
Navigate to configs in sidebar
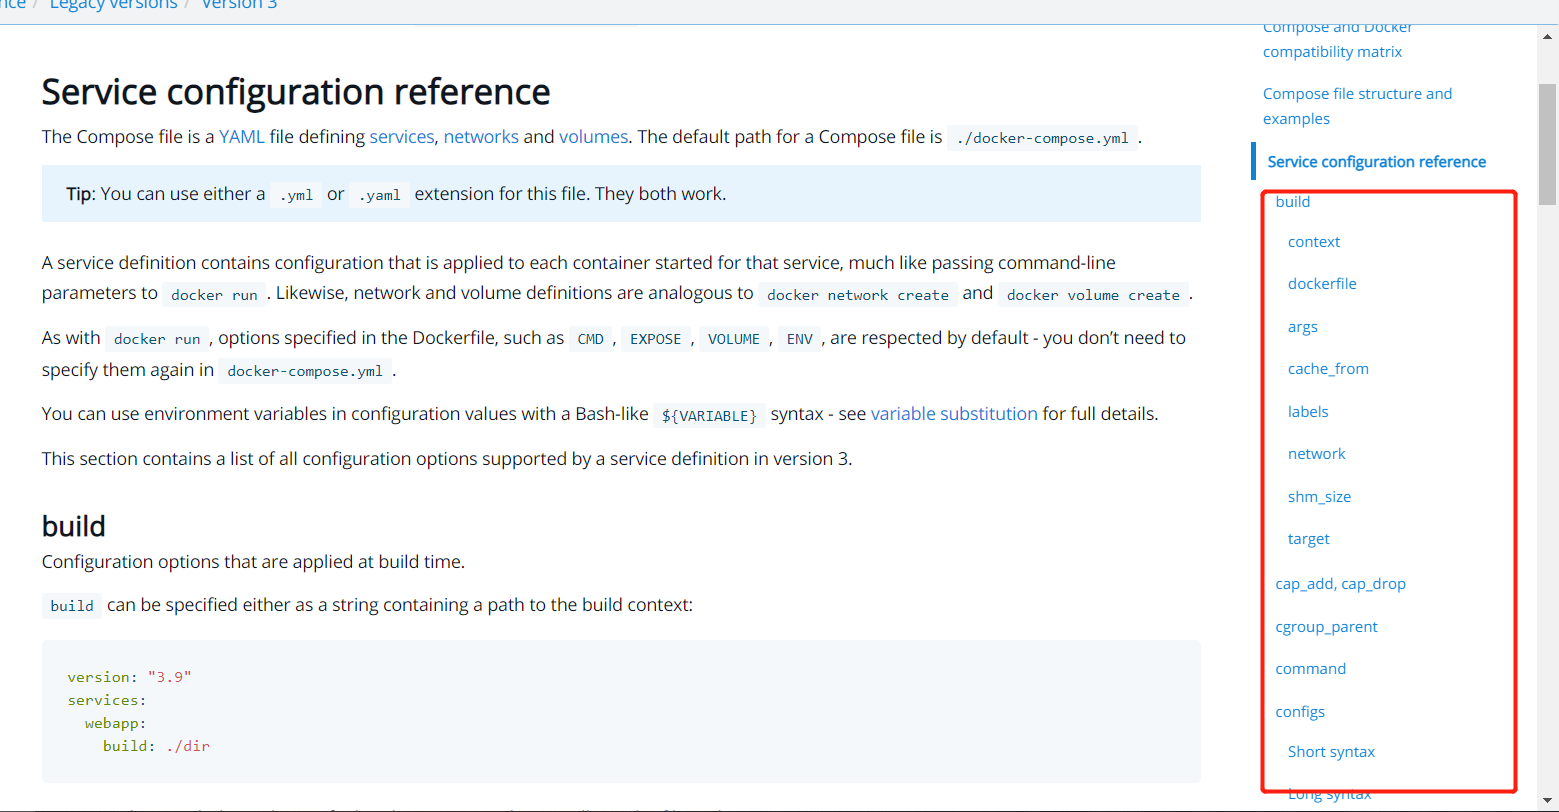[x=1300, y=712]
